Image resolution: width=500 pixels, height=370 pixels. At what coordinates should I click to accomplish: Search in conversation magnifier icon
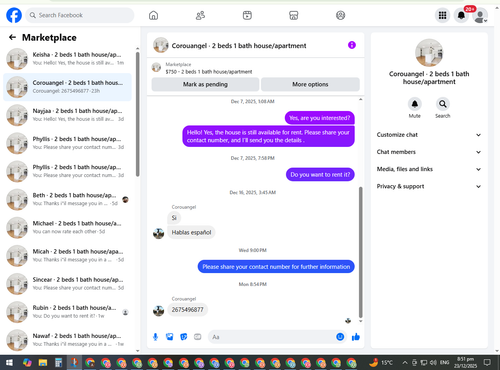443,104
